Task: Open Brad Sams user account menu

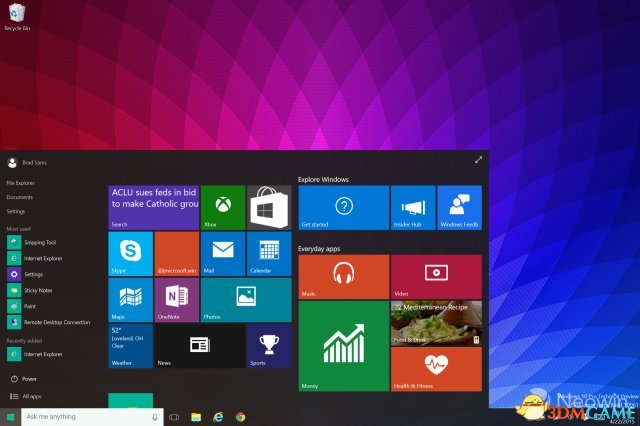Action: pos(27,163)
